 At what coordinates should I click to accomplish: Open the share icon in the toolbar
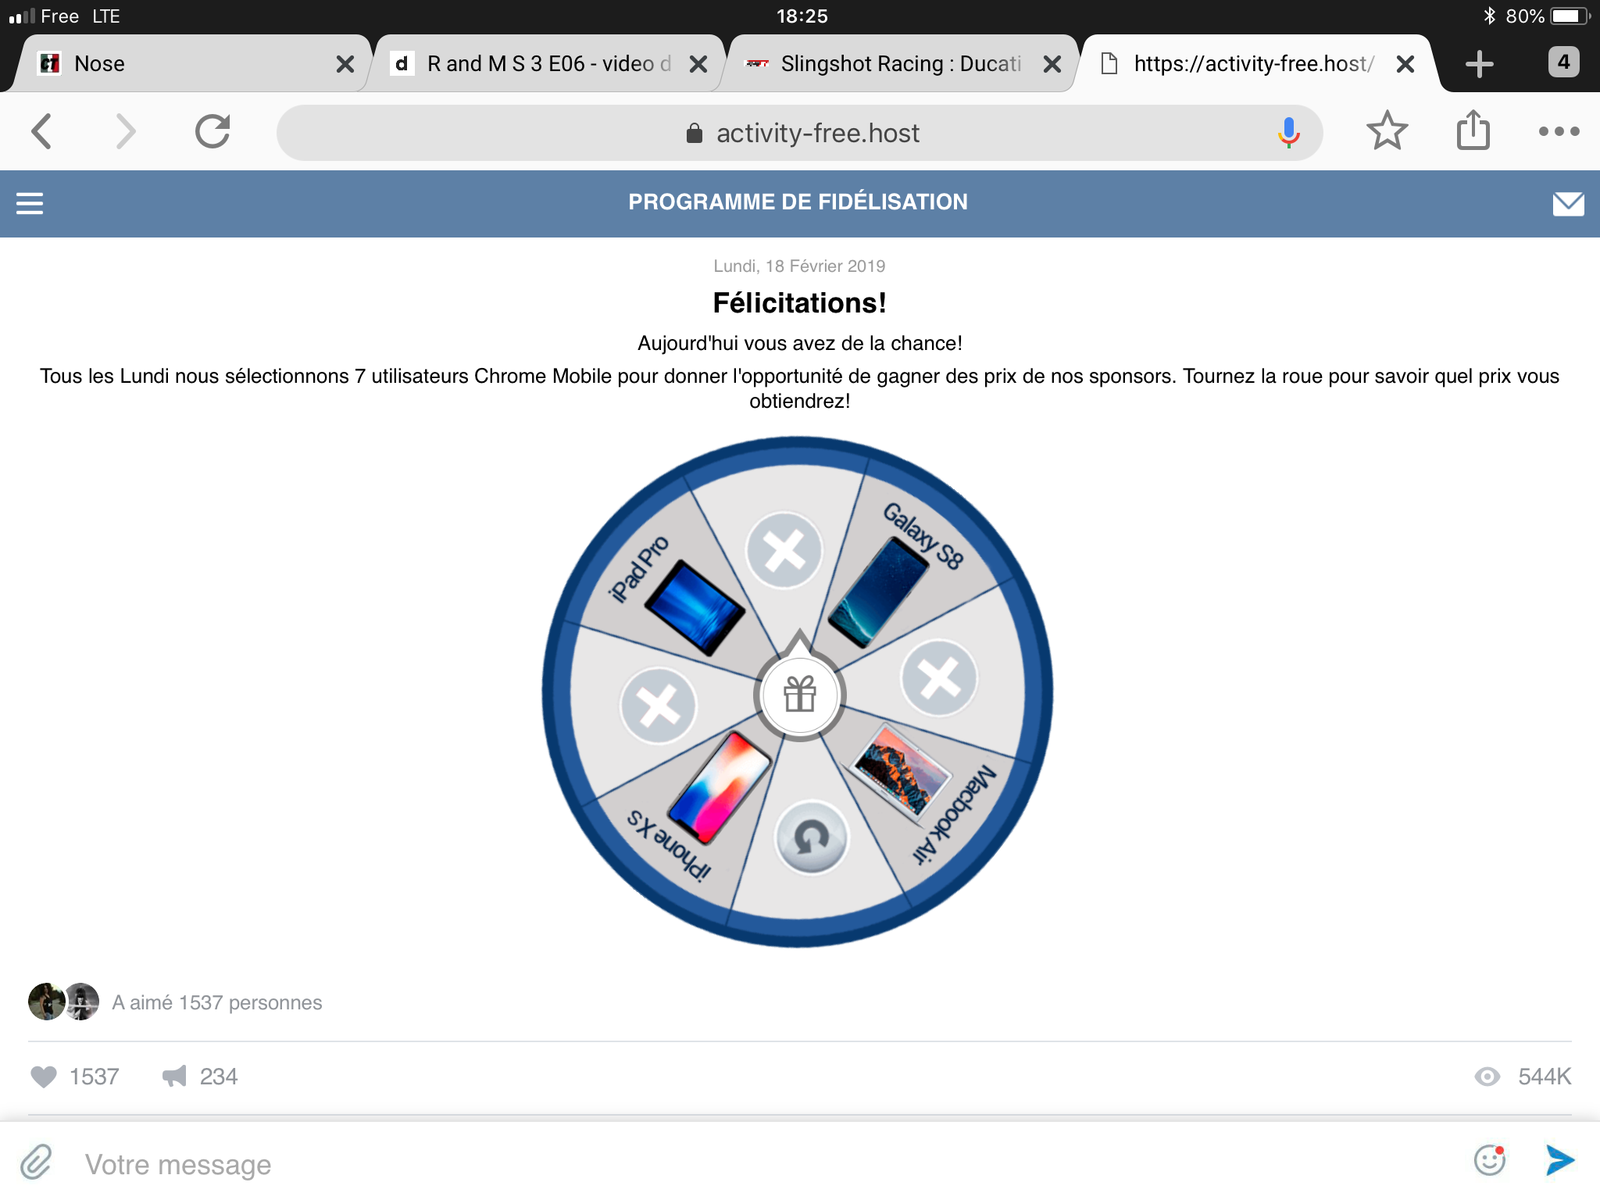pyautogui.click(x=1473, y=131)
